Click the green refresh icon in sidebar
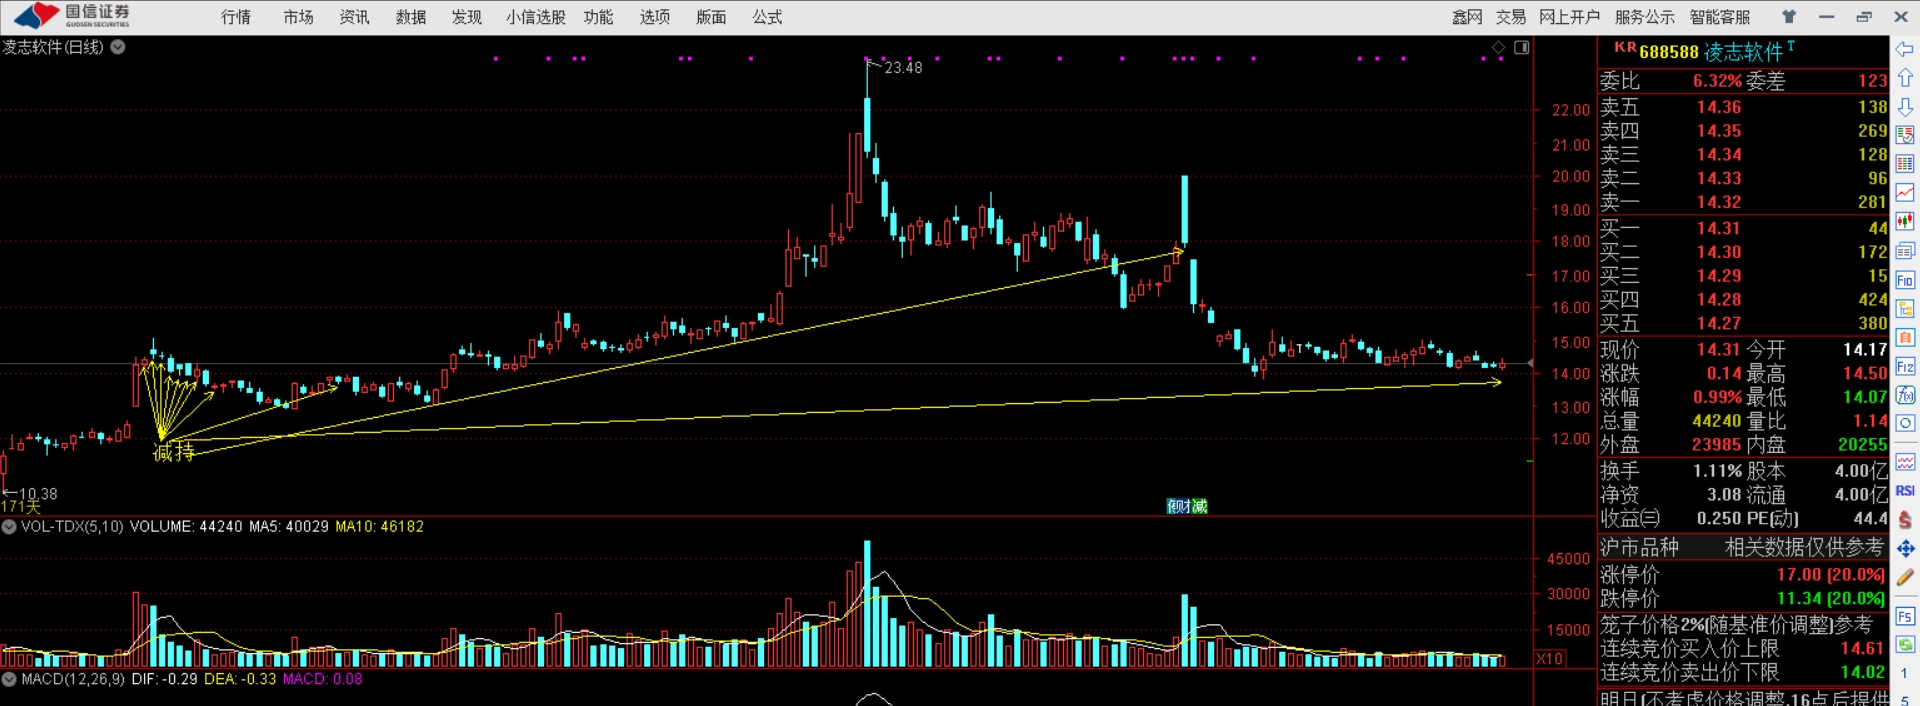 [x=1905, y=645]
